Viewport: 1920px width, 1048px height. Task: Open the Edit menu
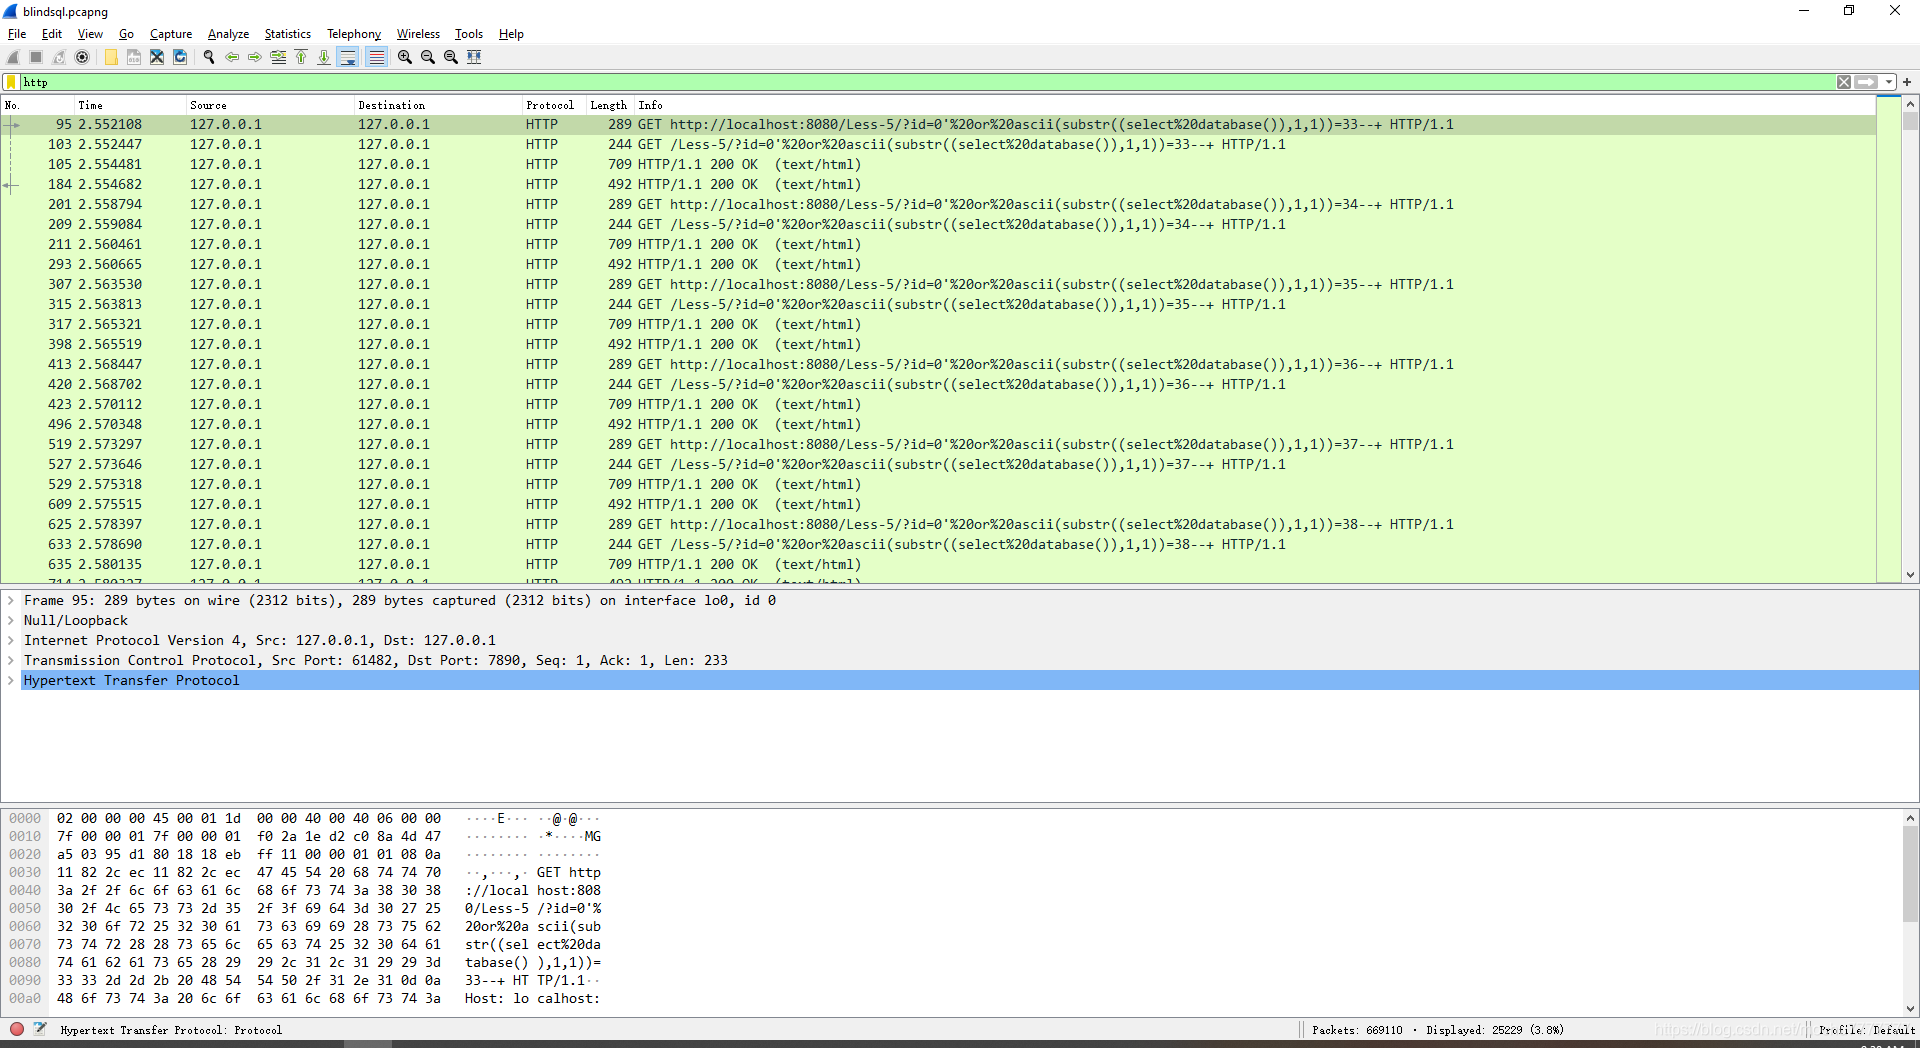52,34
